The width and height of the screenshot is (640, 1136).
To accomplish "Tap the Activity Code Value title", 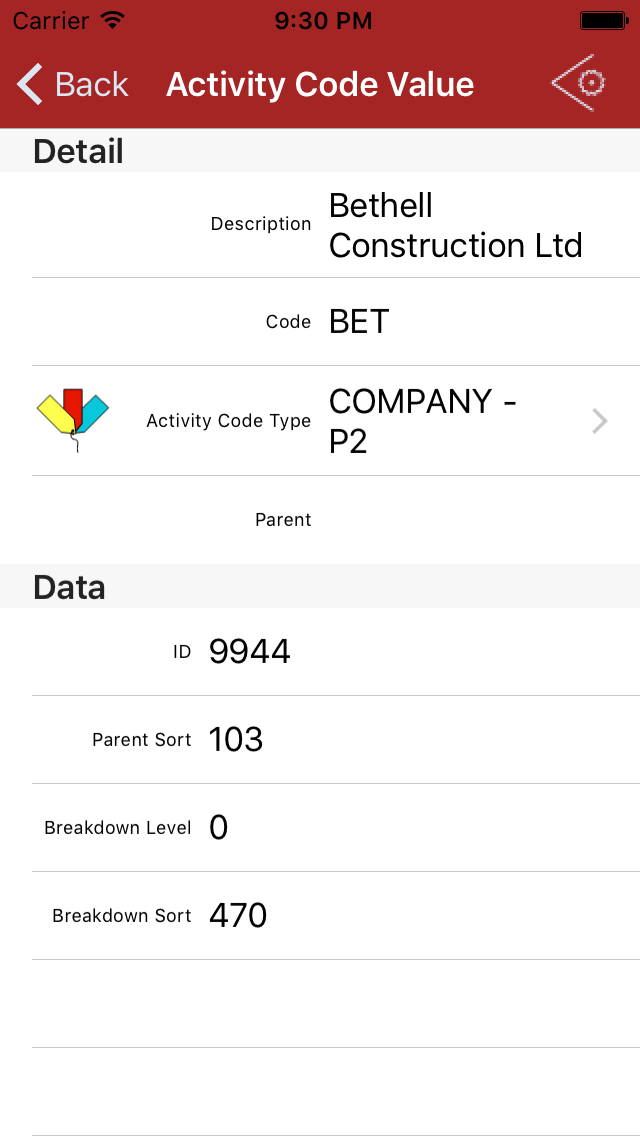I will click(x=320, y=85).
